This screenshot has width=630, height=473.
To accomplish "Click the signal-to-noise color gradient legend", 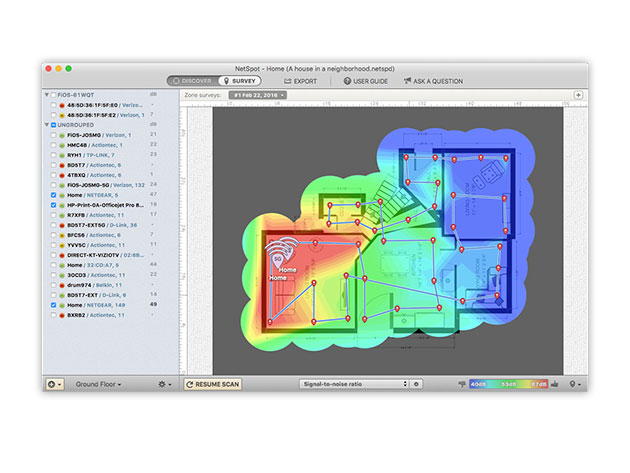I will coord(509,384).
